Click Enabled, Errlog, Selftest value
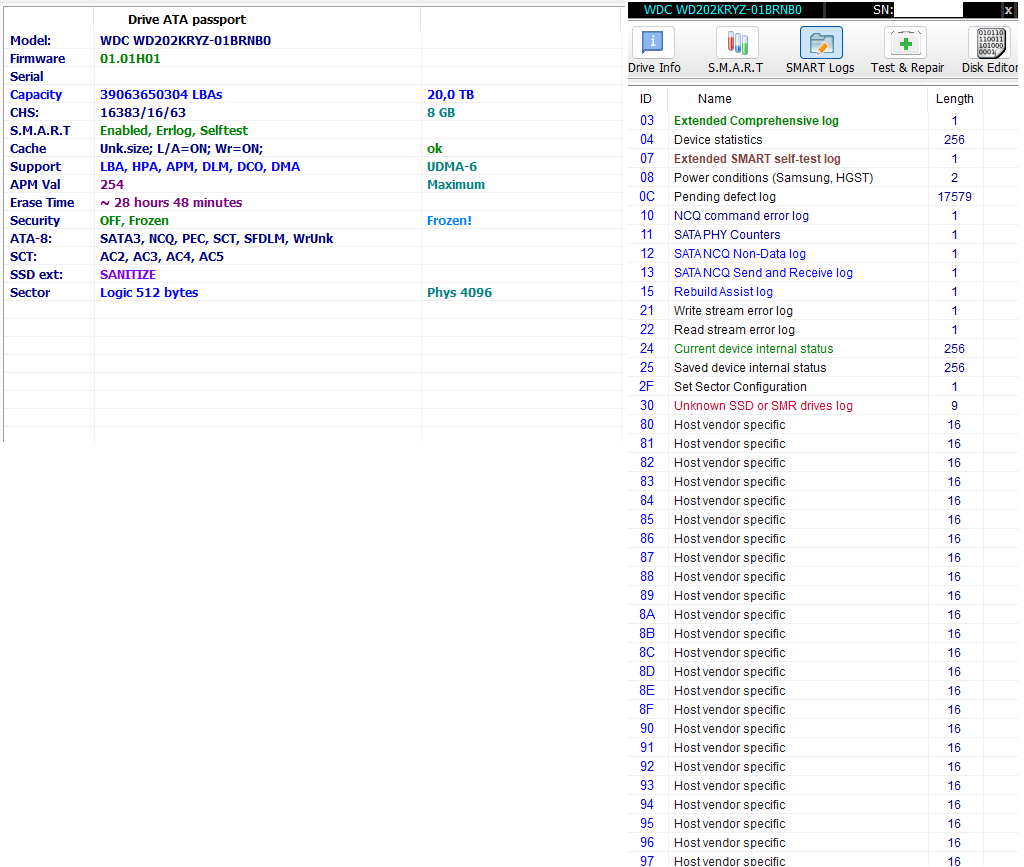 point(174,131)
